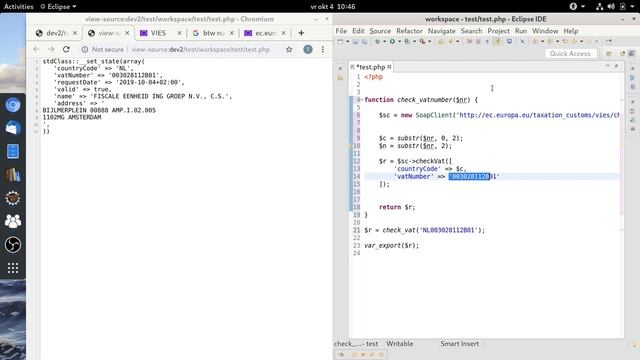Click the Chromium address bar URL
This screenshot has width=640, height=360.
pos(200,49)
